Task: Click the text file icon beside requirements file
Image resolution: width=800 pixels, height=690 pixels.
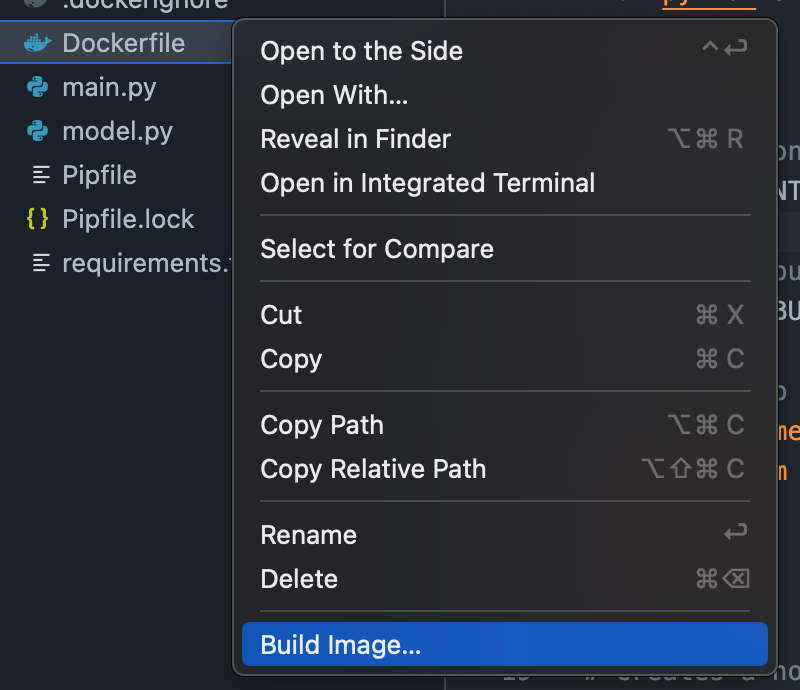Action: click(40, 263)
